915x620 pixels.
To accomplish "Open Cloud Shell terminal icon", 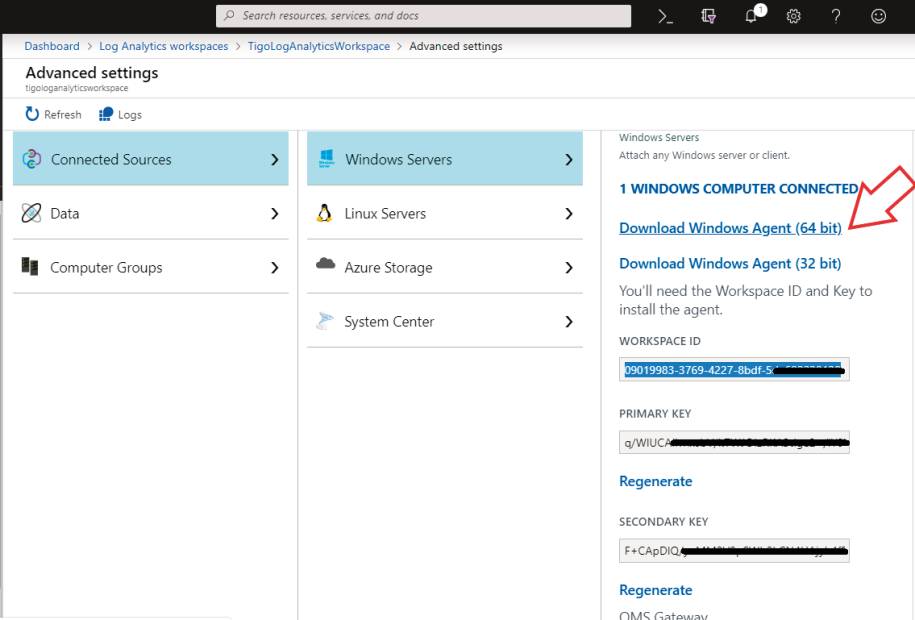I will [665, 16].
